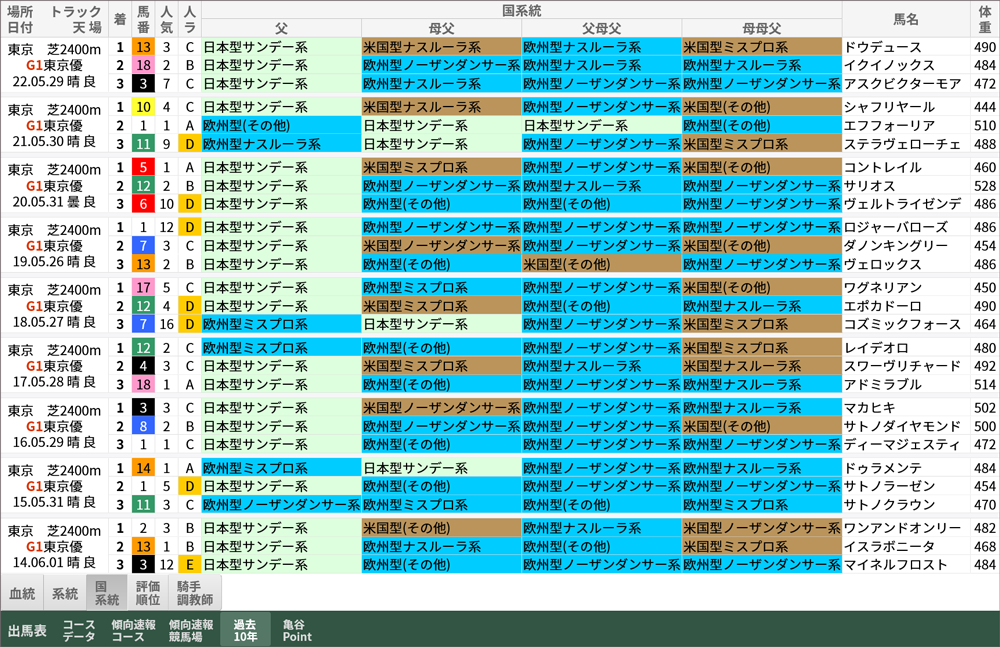The height and width of the screenshot is (647, 1000).
Task: Open the 評価順位 tab
Action: tap(148, 593)
